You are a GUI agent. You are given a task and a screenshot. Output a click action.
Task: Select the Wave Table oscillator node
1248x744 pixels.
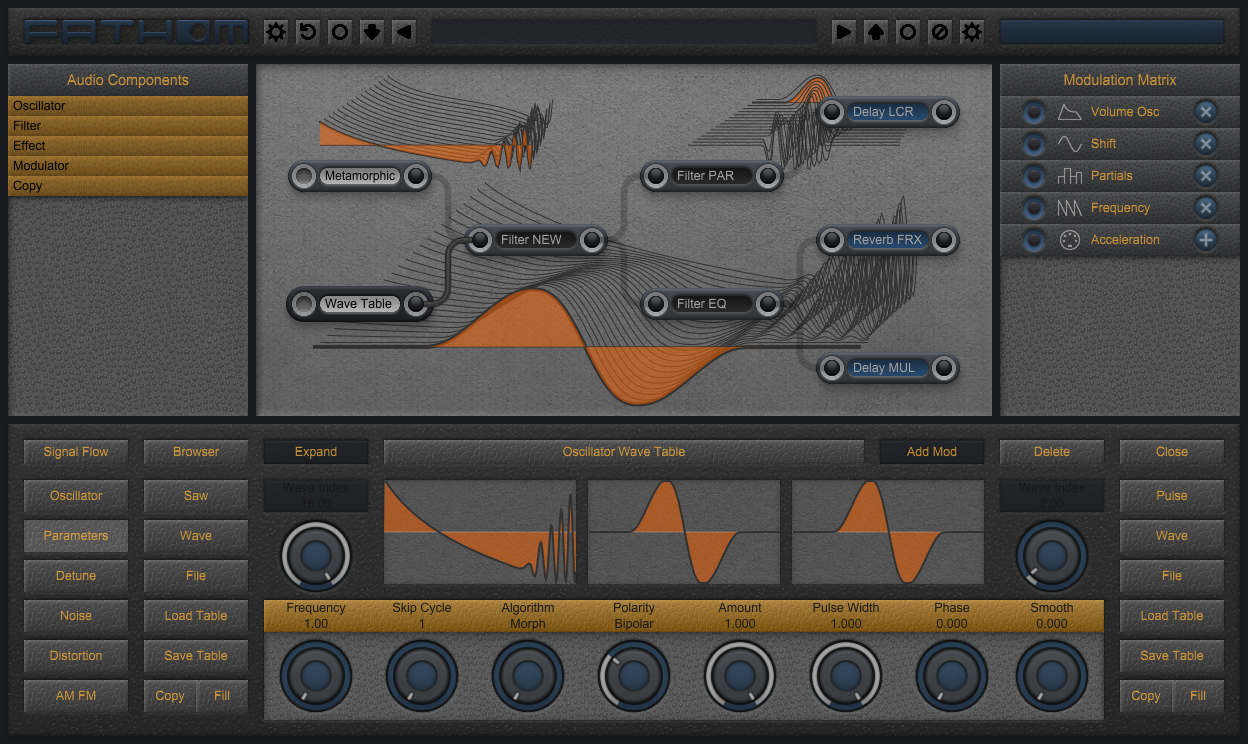click(x=358, y=304)
